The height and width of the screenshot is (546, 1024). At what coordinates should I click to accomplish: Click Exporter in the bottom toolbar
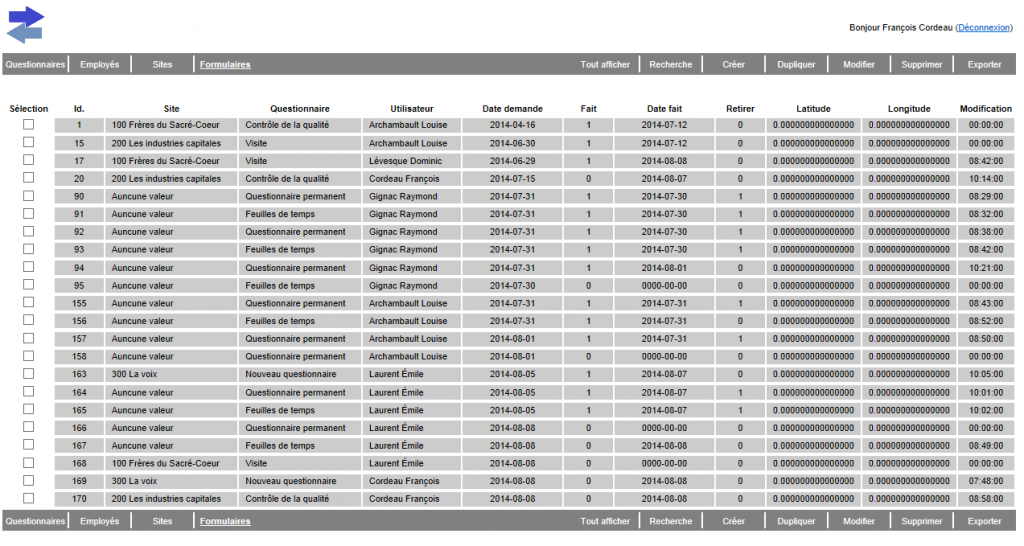click(x=984, y=521)
